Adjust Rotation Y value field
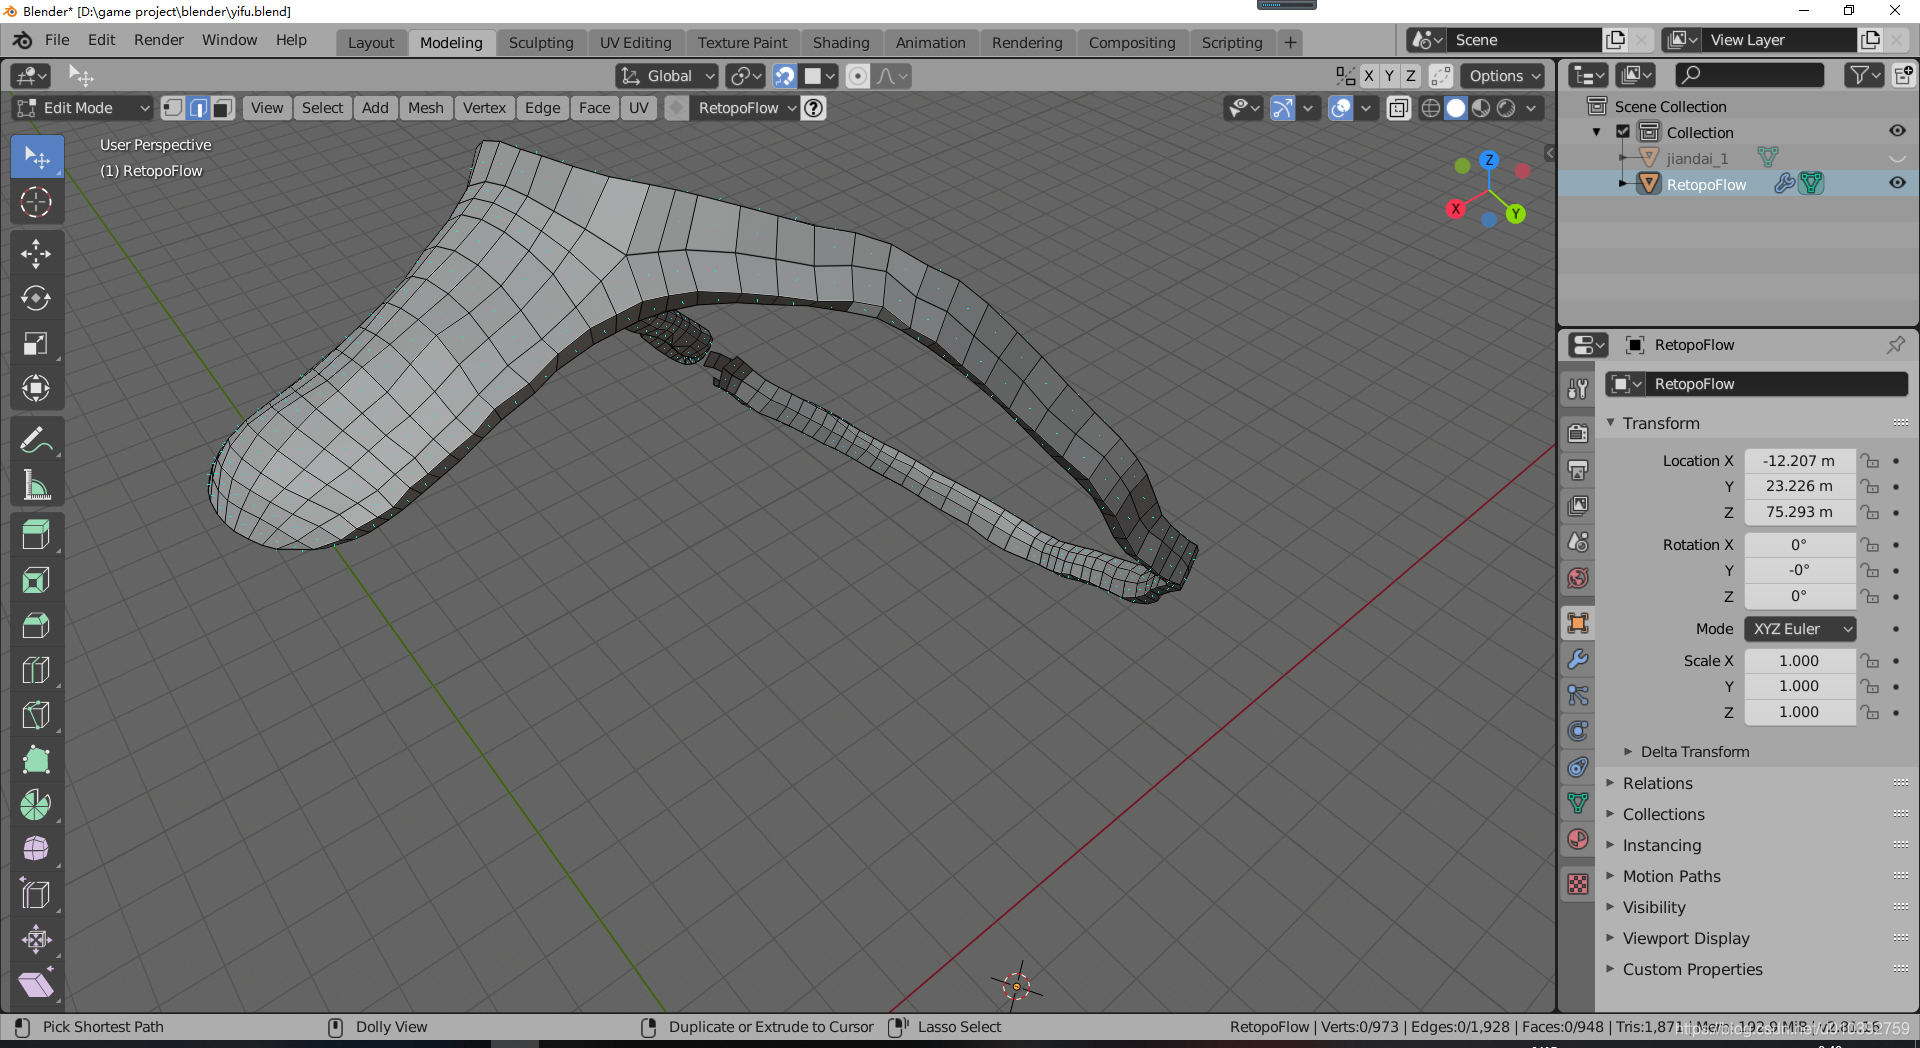This screenshot has width=1920, height=1048. click(x=1800, y=570)
